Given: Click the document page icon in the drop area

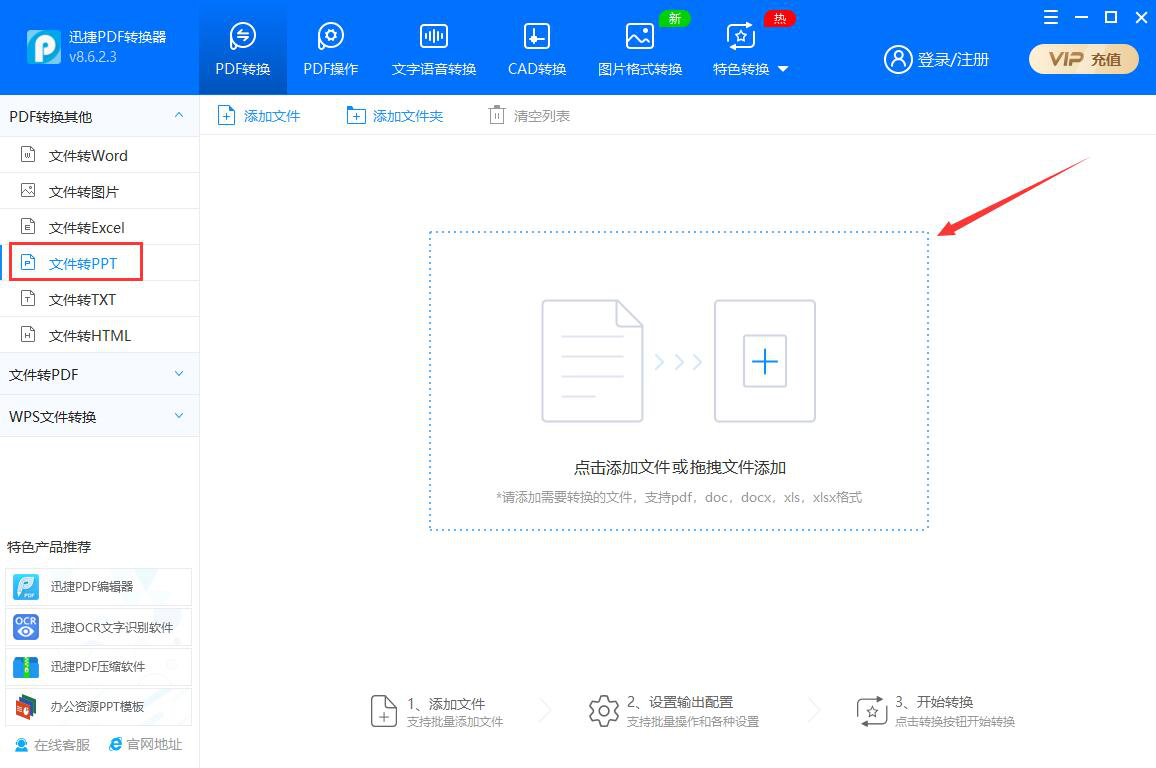Looking at the screenshot, I should click(x=592, y=361).
